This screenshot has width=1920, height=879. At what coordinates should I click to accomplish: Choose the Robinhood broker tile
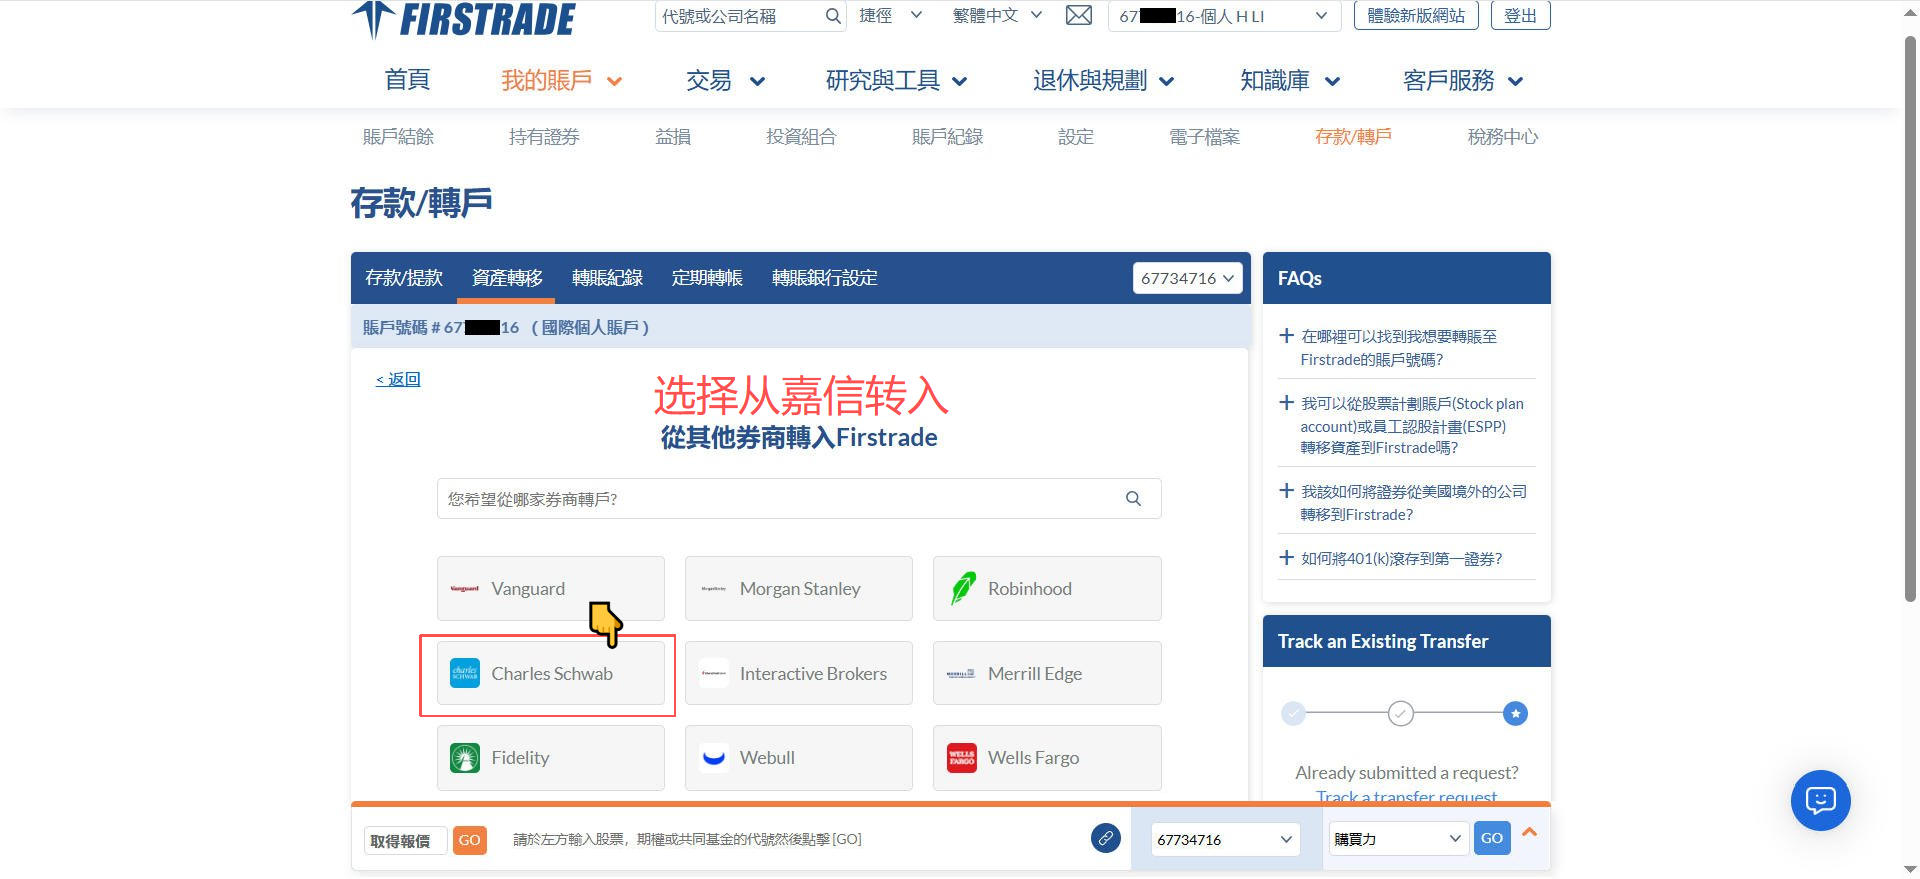(1046, 589)
